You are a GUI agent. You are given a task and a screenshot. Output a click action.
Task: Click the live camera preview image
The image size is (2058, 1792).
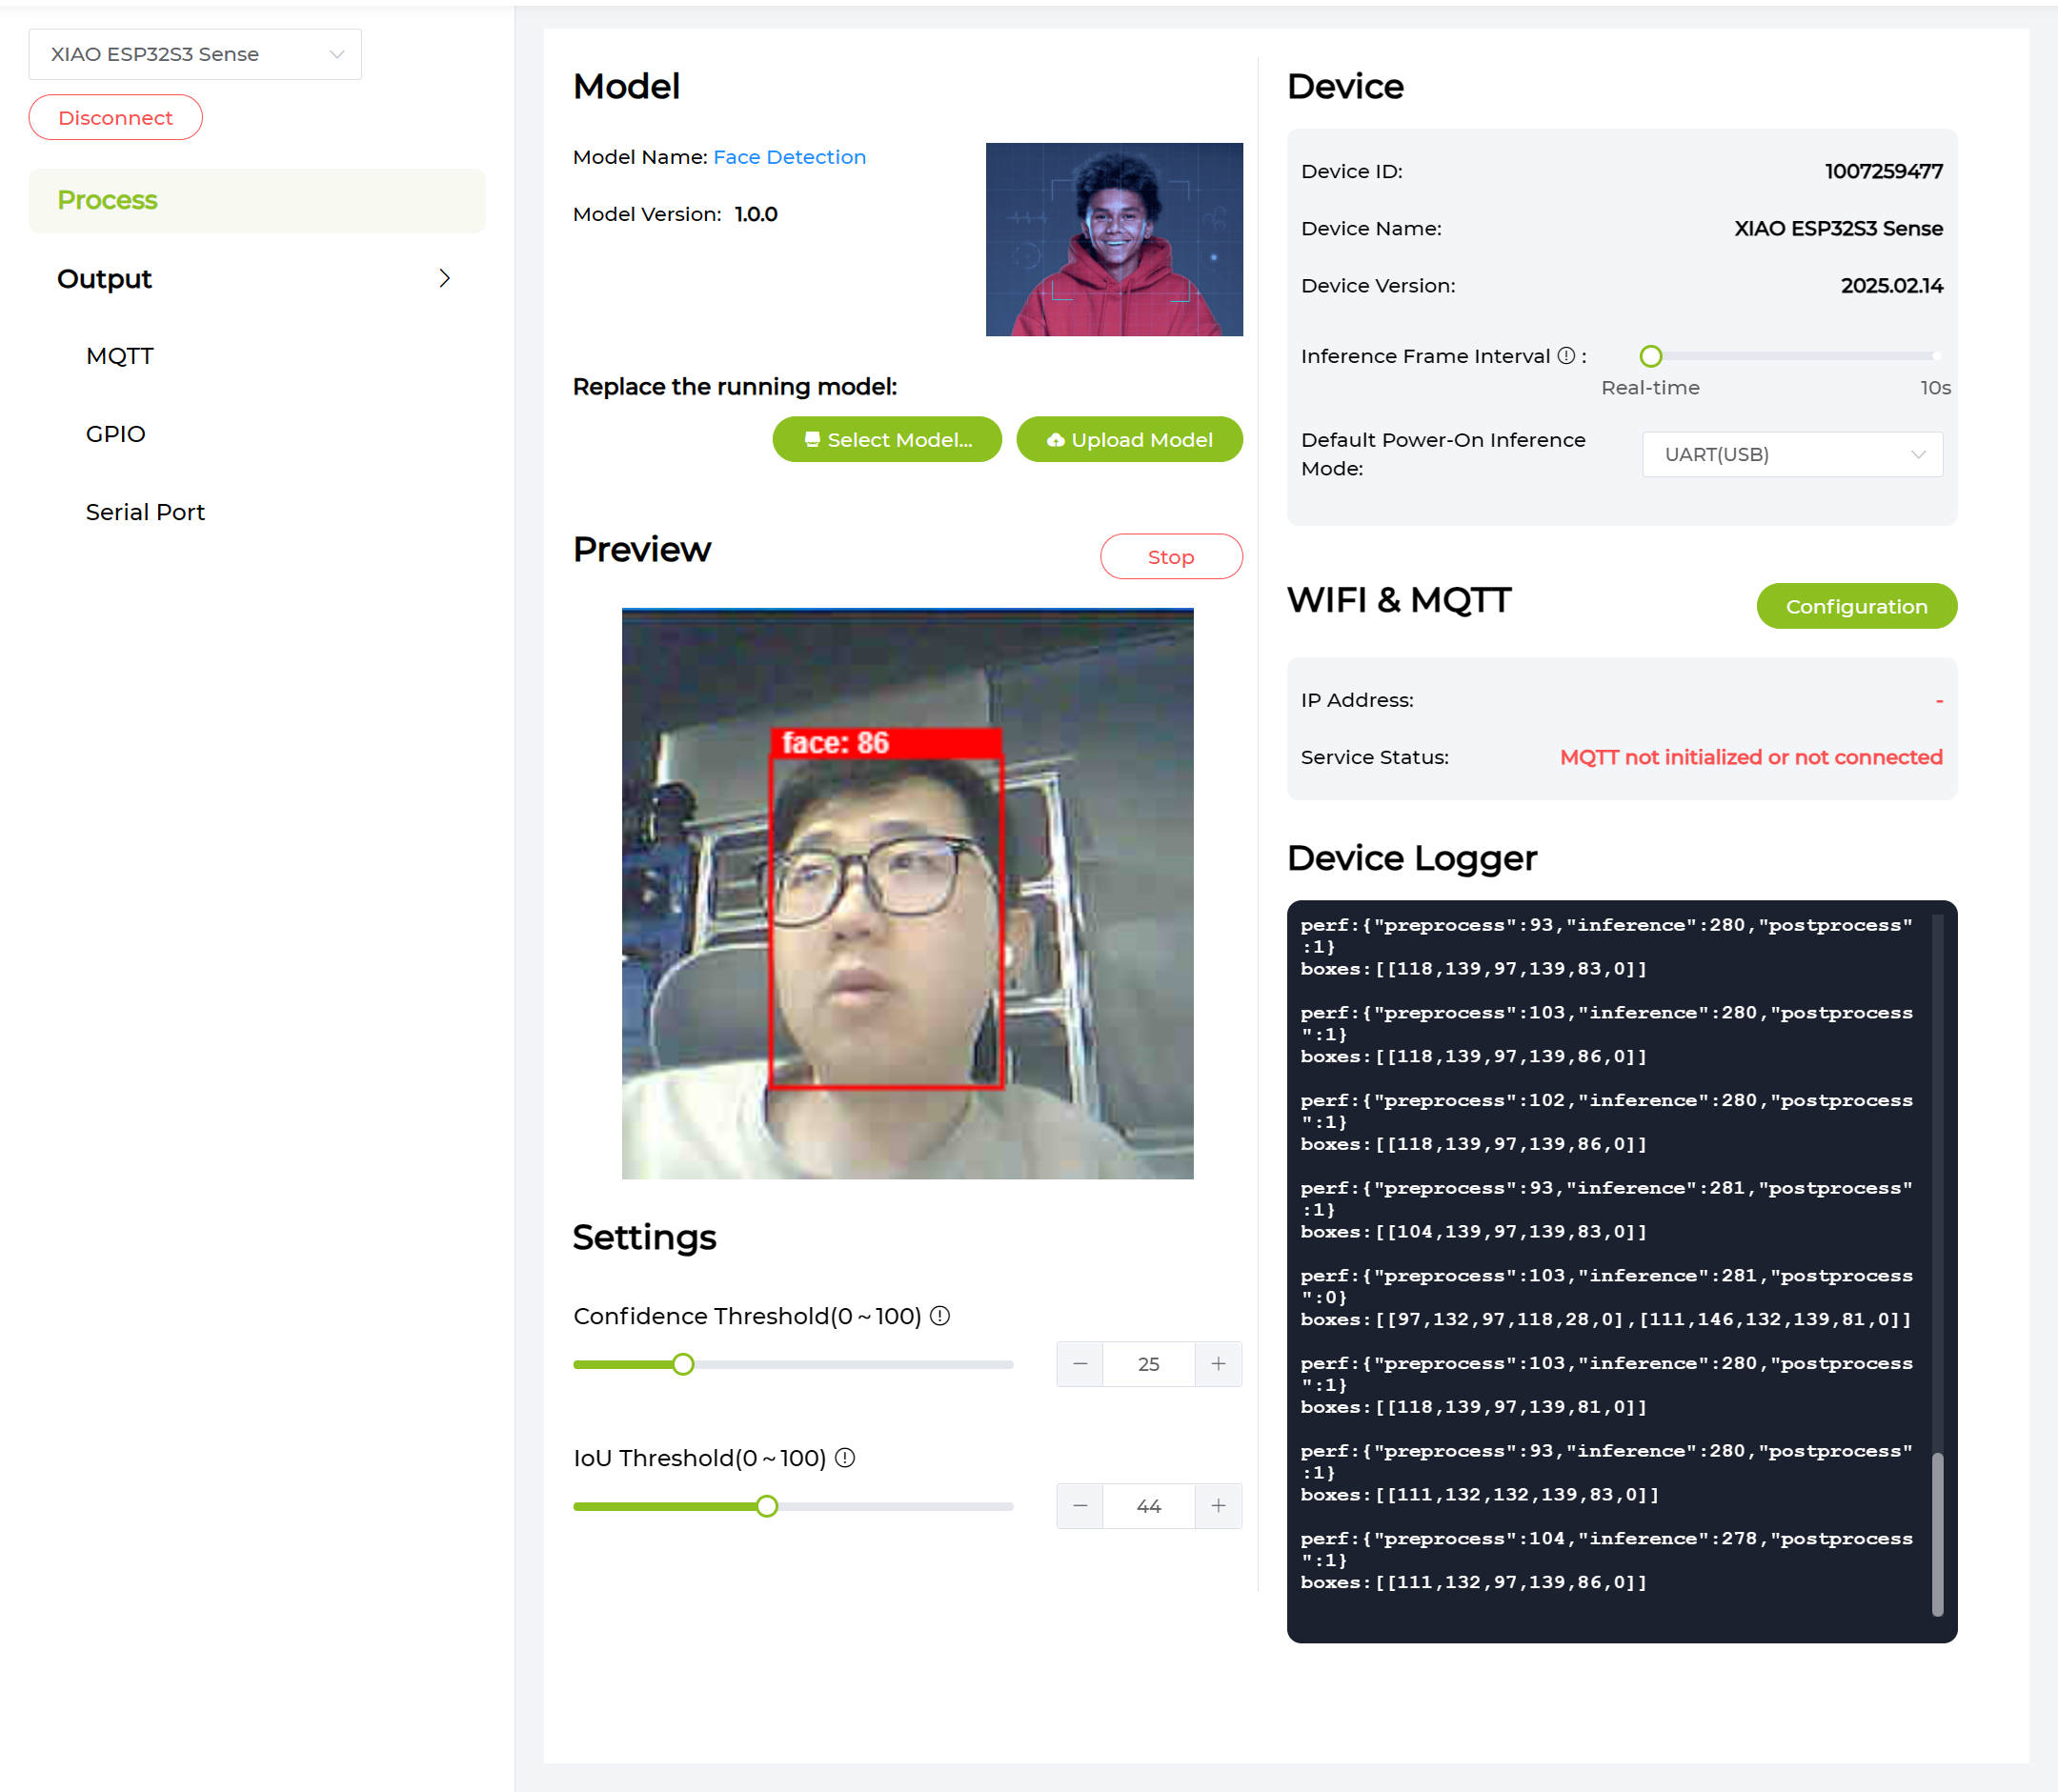(x=907, y=893)
